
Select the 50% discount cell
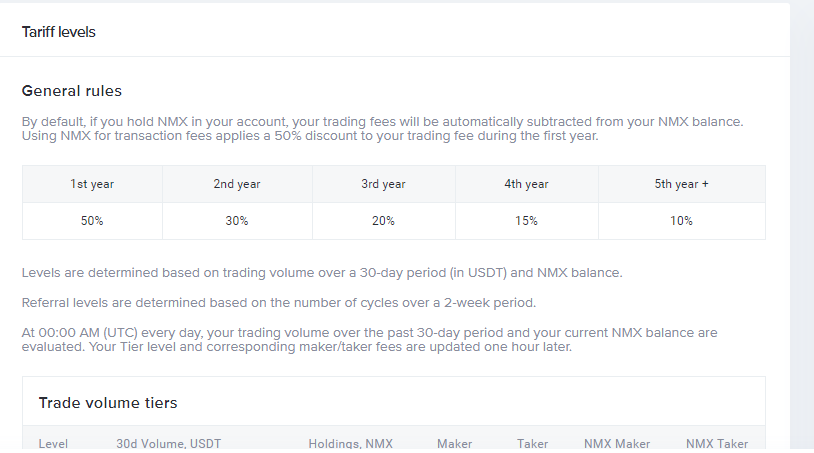92,221
